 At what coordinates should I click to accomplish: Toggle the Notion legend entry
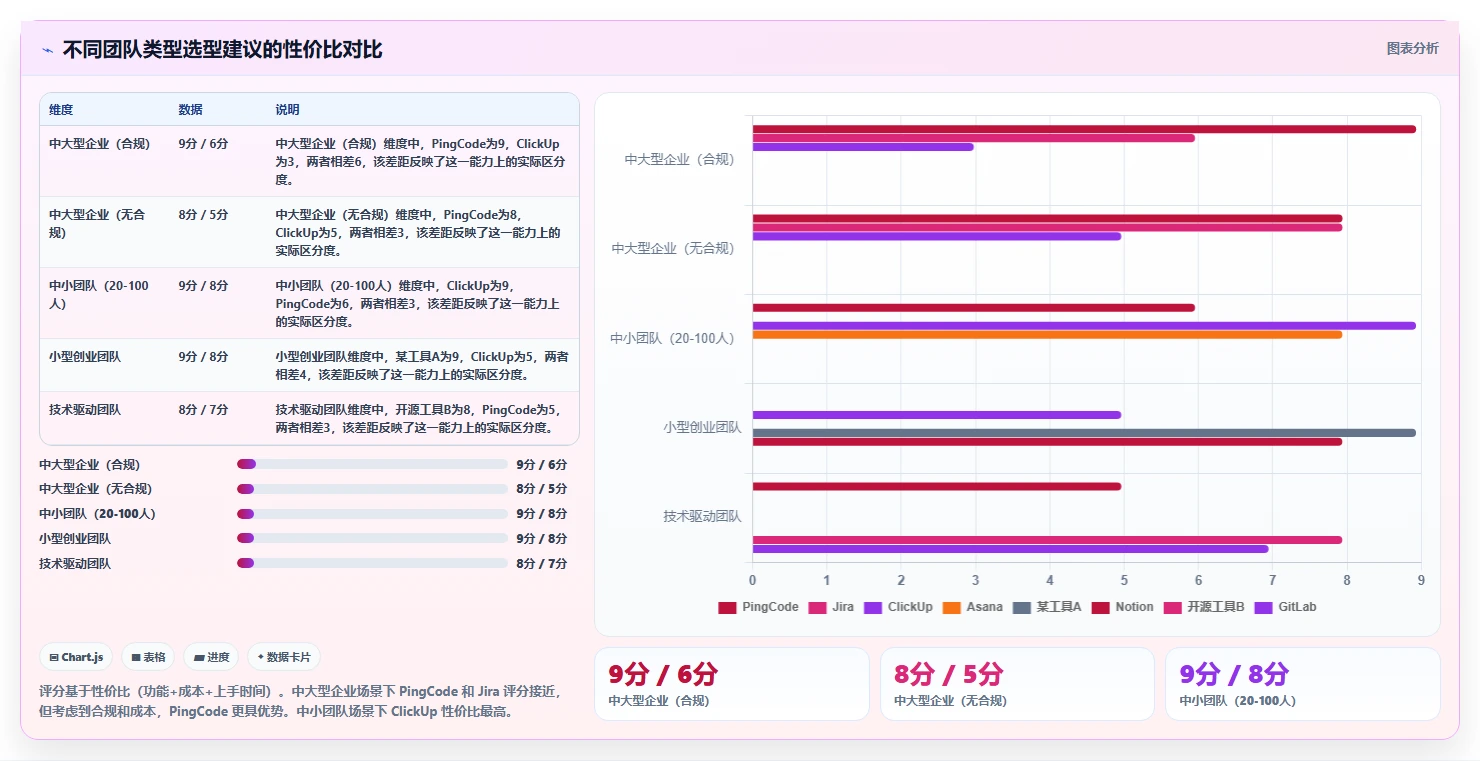click(x=1122, y=607)
